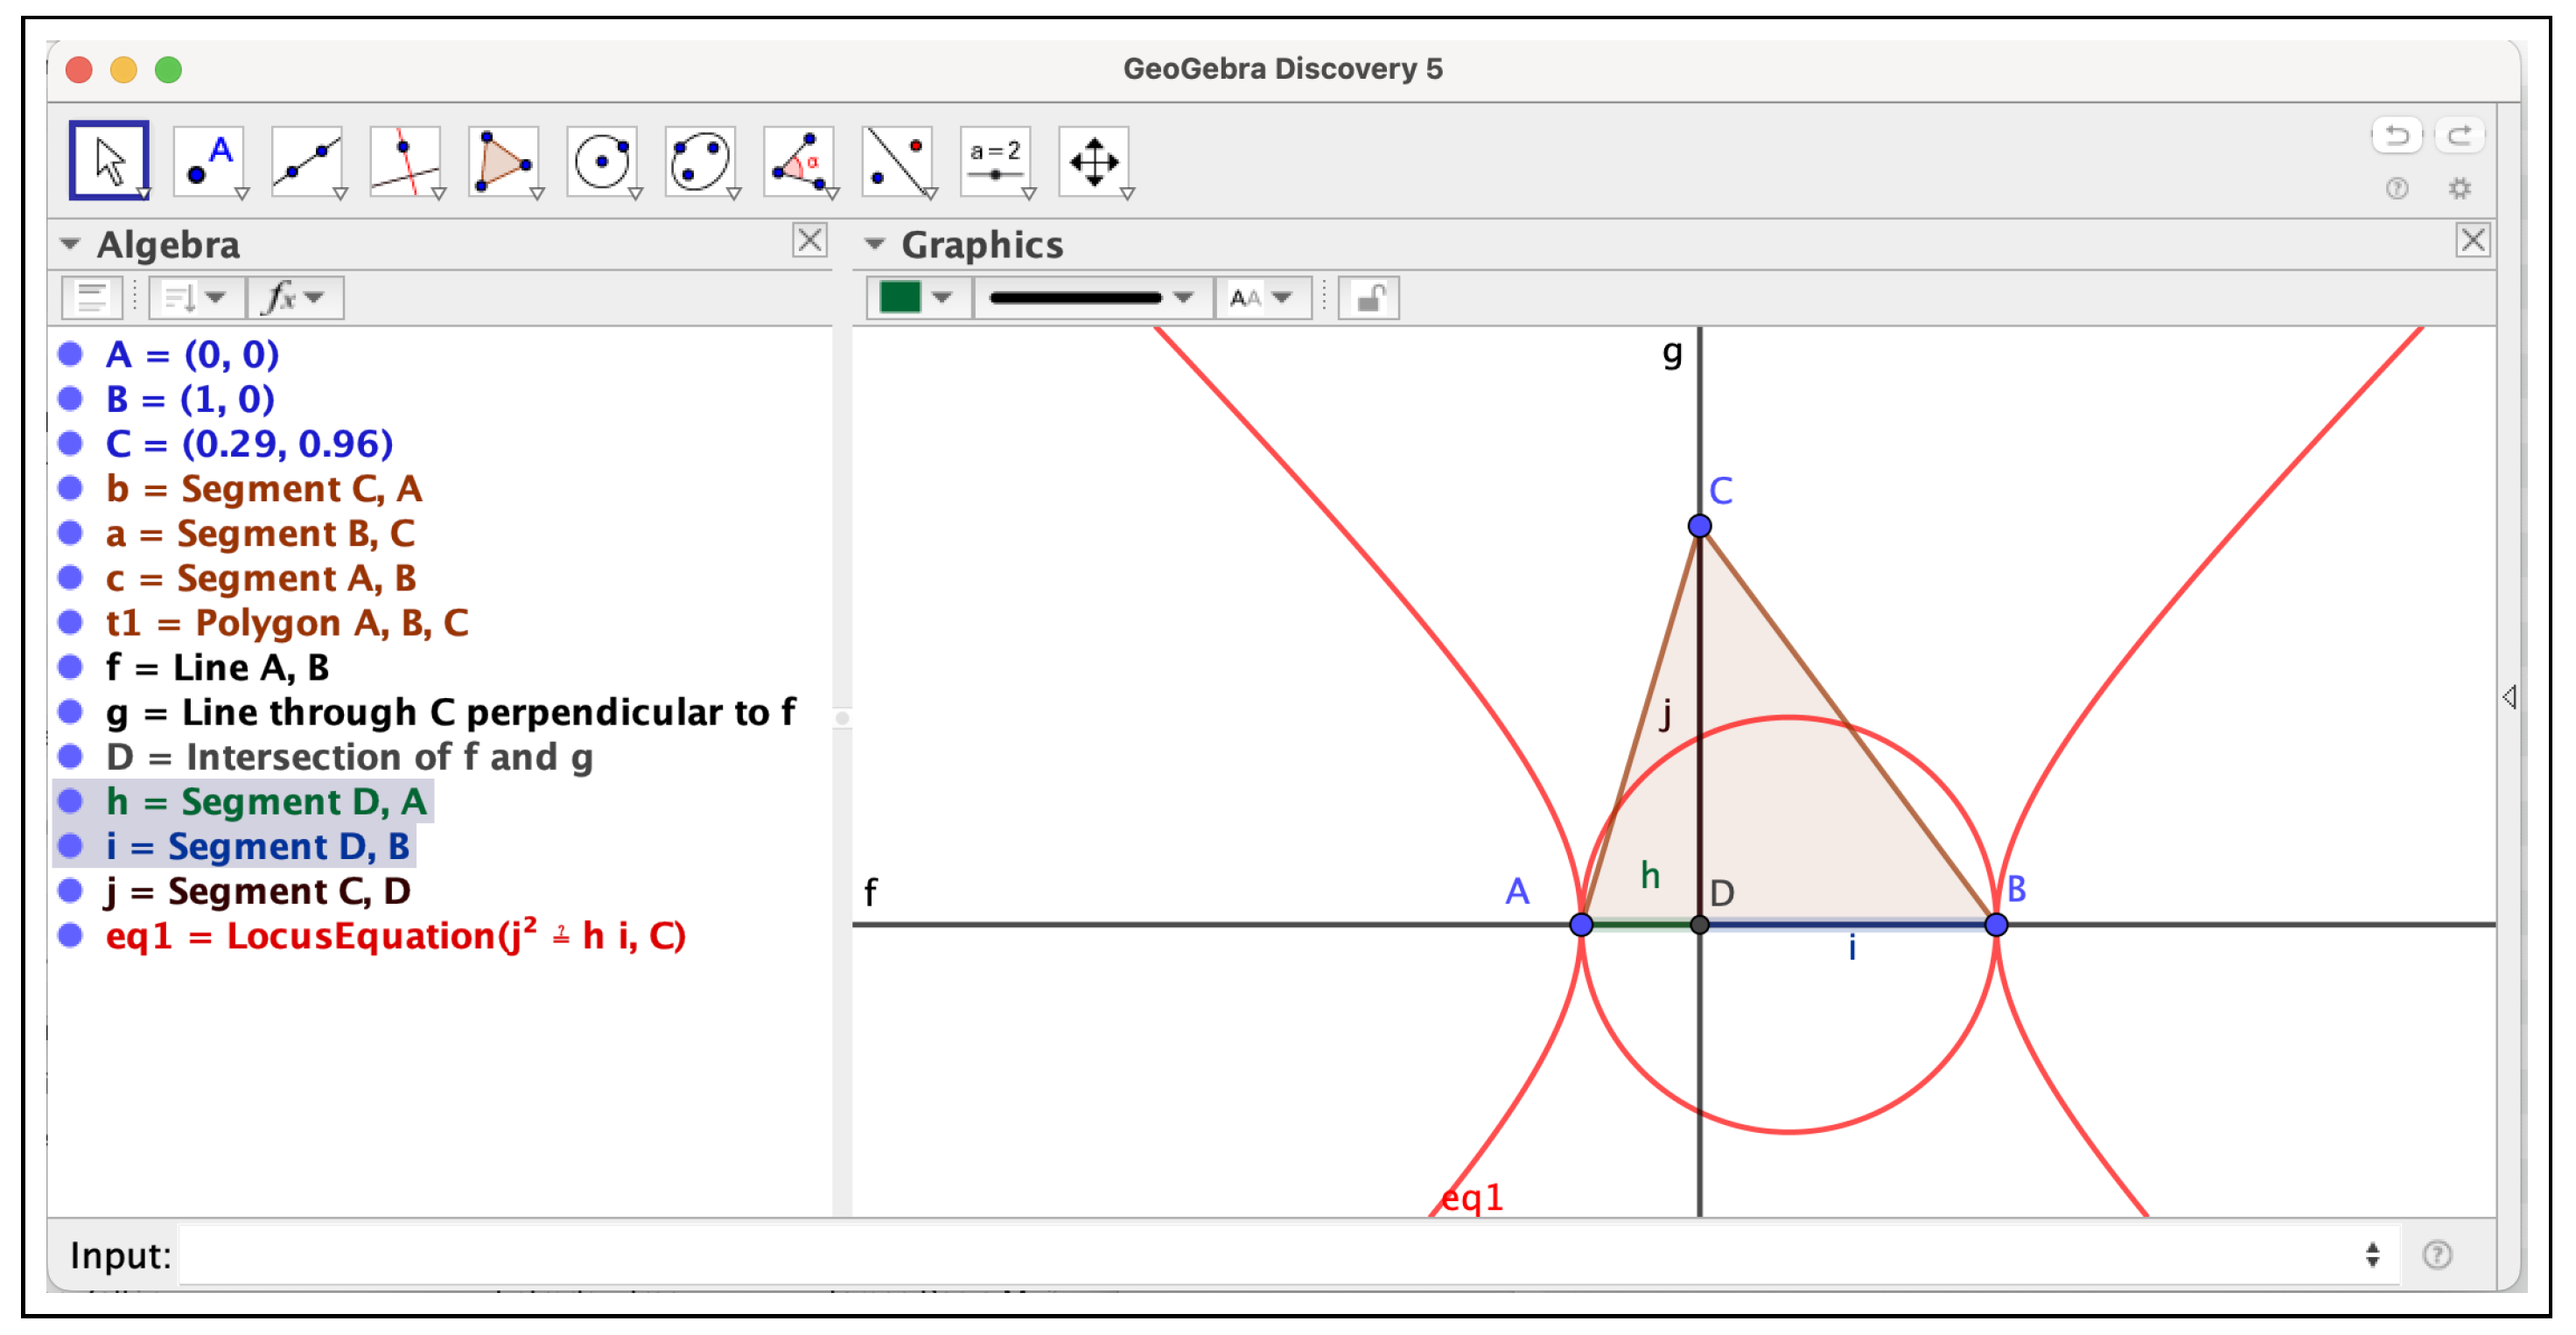Select the Line through two points tool
Image resolution: width=2576 pixels, height=1335 pixels.
(306, 161)
